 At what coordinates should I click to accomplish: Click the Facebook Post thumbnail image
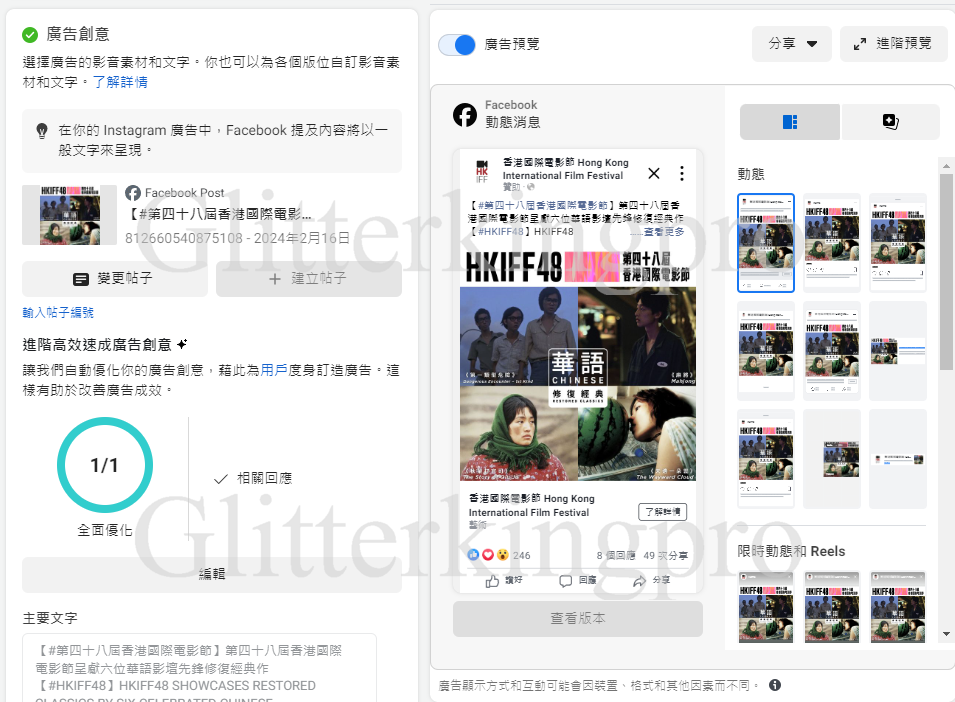[69, 215]
